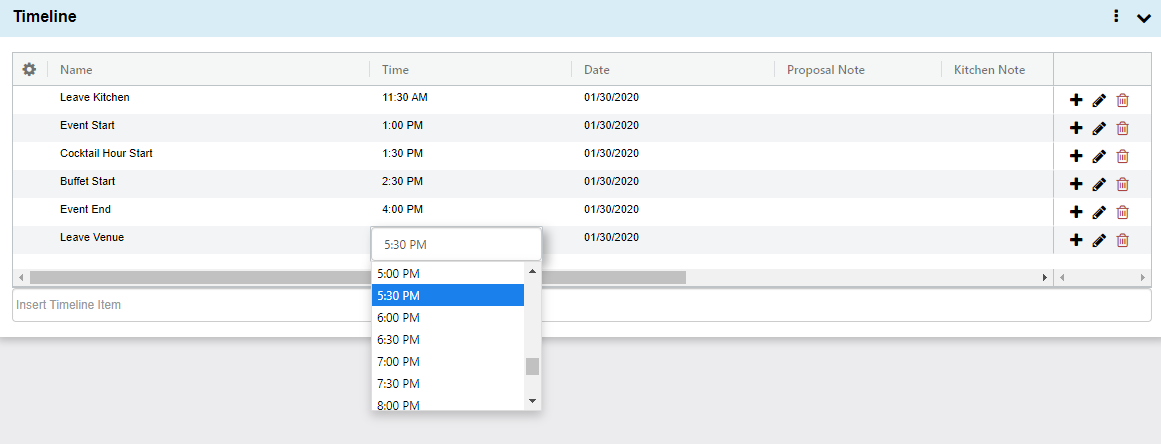Edit the Buffet Start row
The height and width of the screenshot is (444, 1161).
[x=1099, y=184]
